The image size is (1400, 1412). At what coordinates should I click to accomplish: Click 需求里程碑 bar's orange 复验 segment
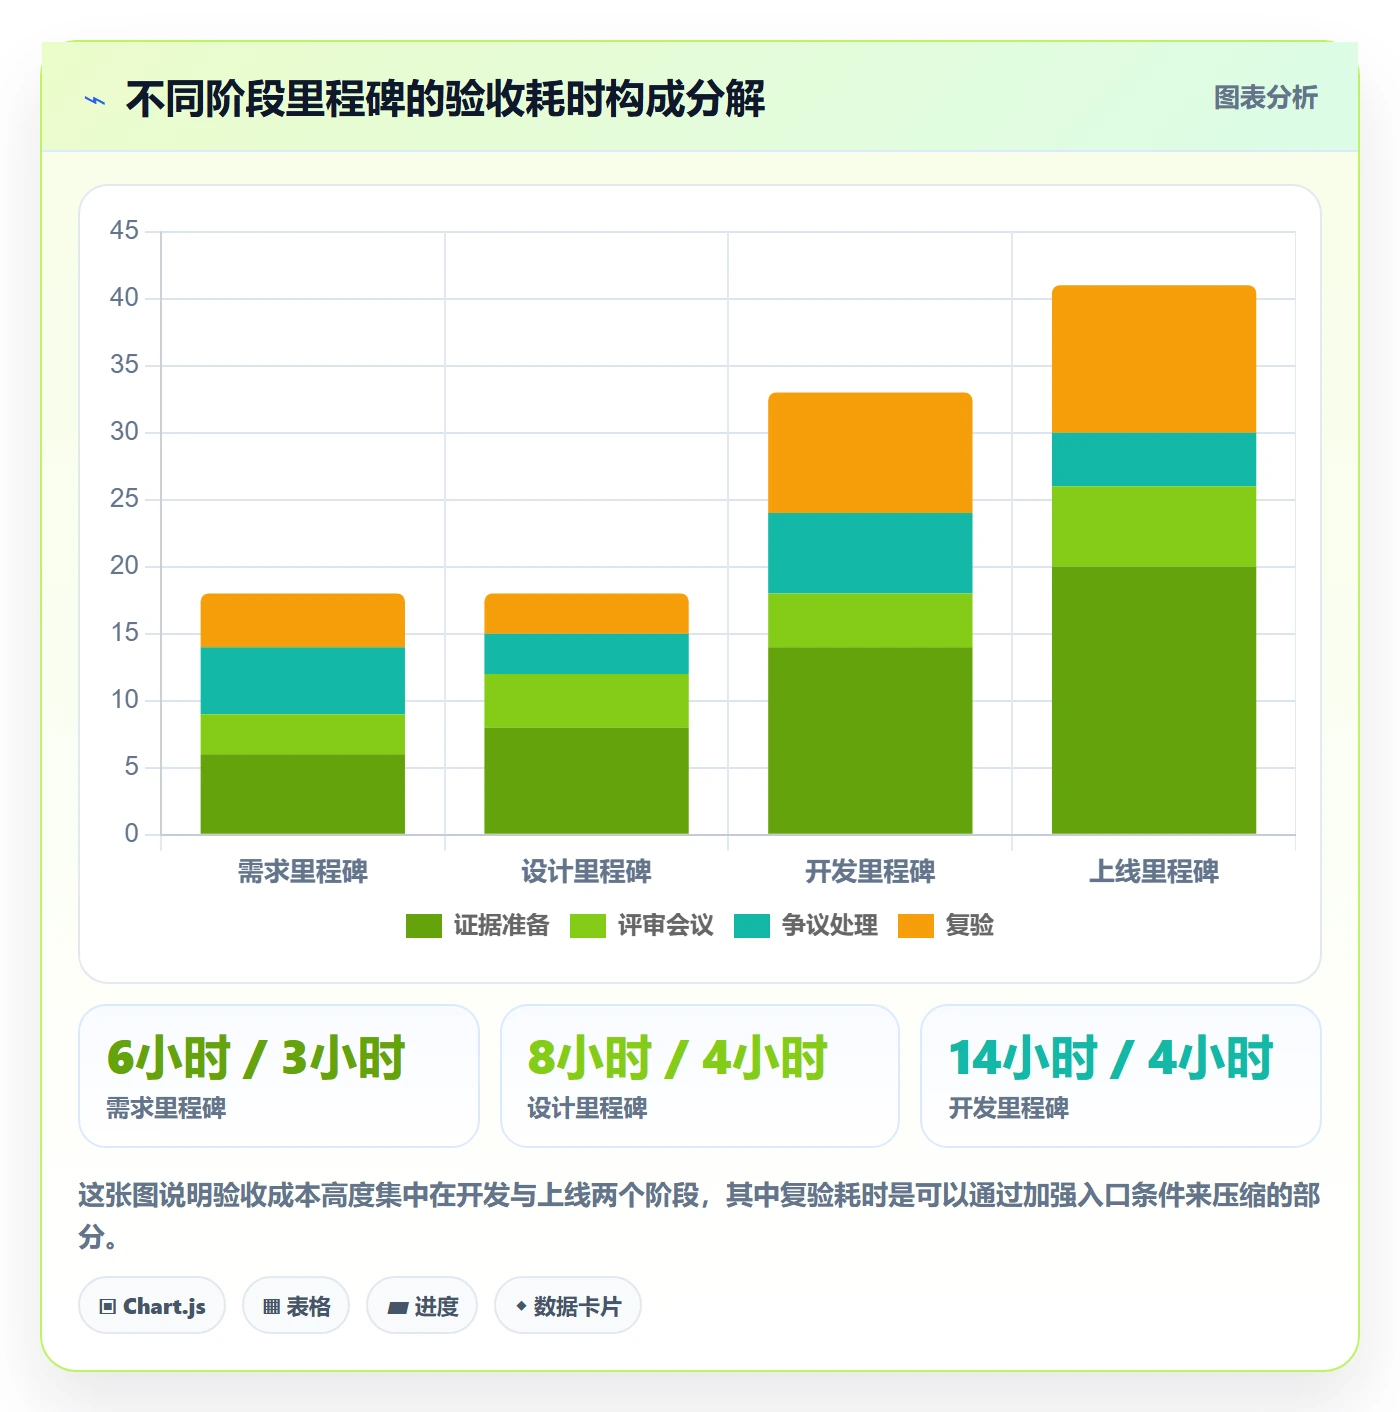tap(303, 620)
